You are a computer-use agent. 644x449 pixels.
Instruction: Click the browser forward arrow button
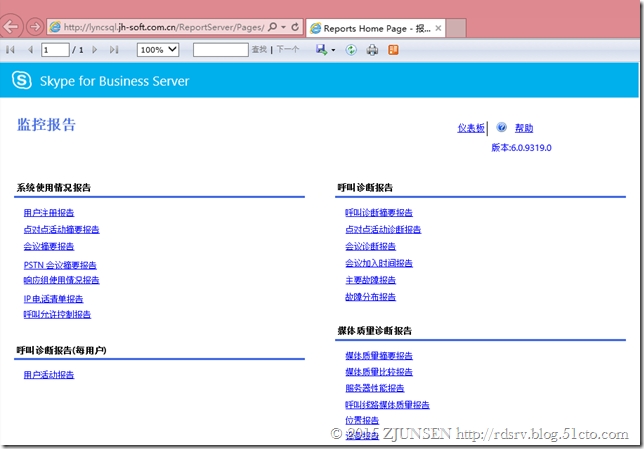[35, 27]
